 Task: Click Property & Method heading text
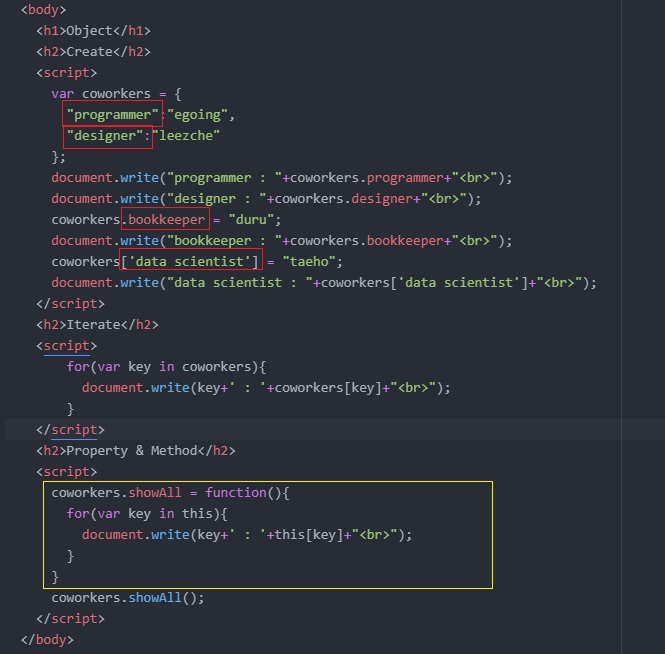(x=132, y=451)
